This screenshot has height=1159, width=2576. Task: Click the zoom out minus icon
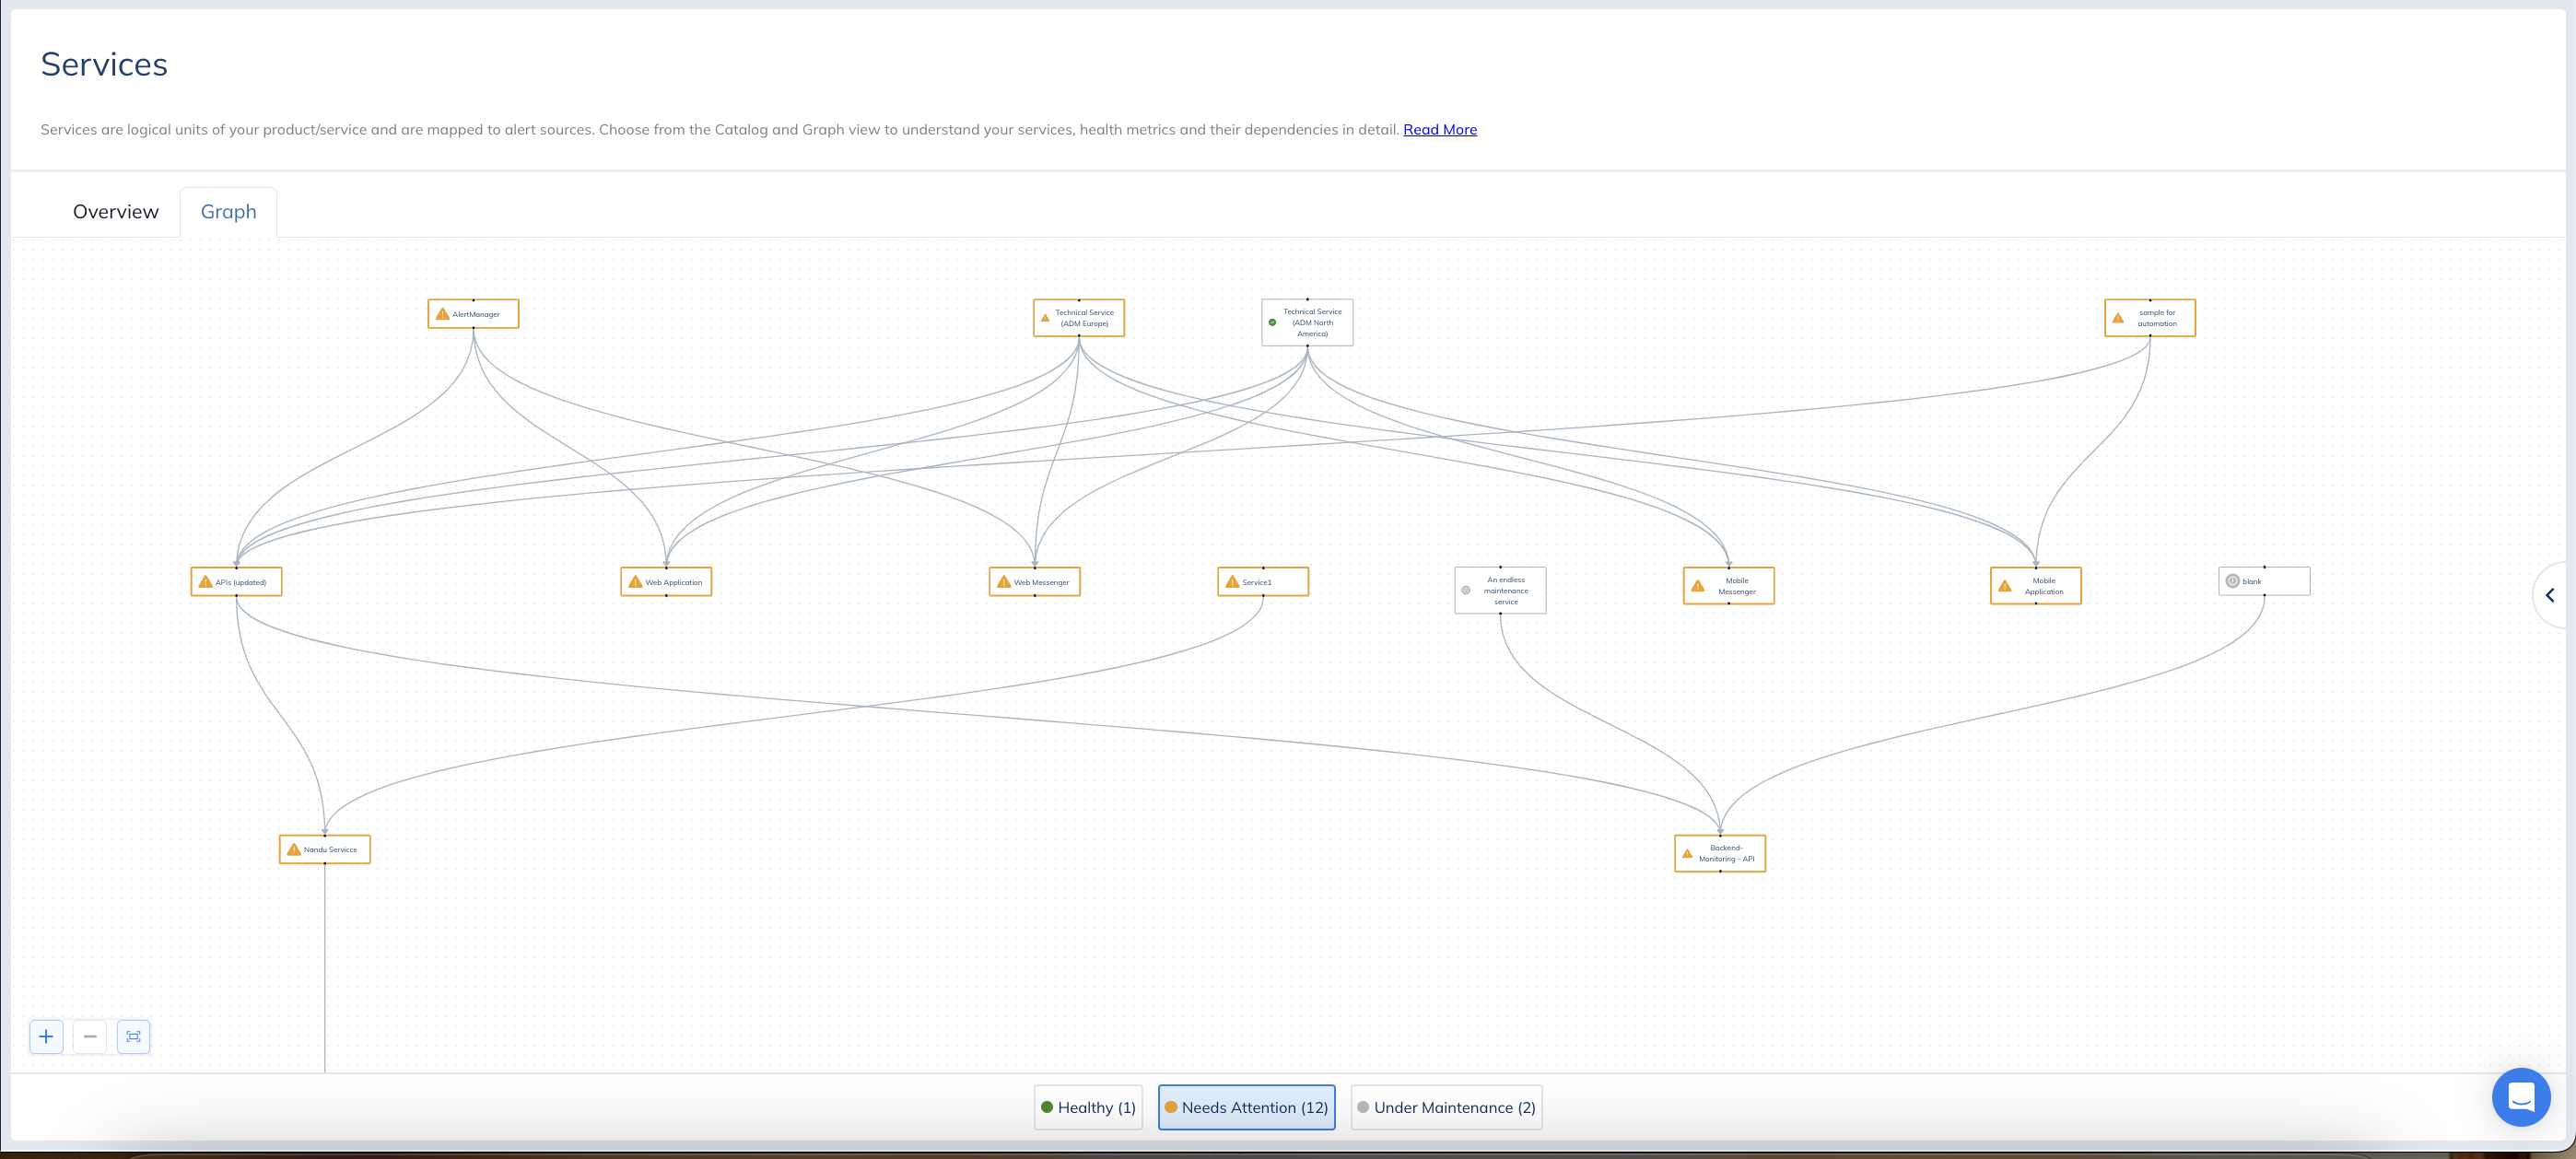[90, 1036]
